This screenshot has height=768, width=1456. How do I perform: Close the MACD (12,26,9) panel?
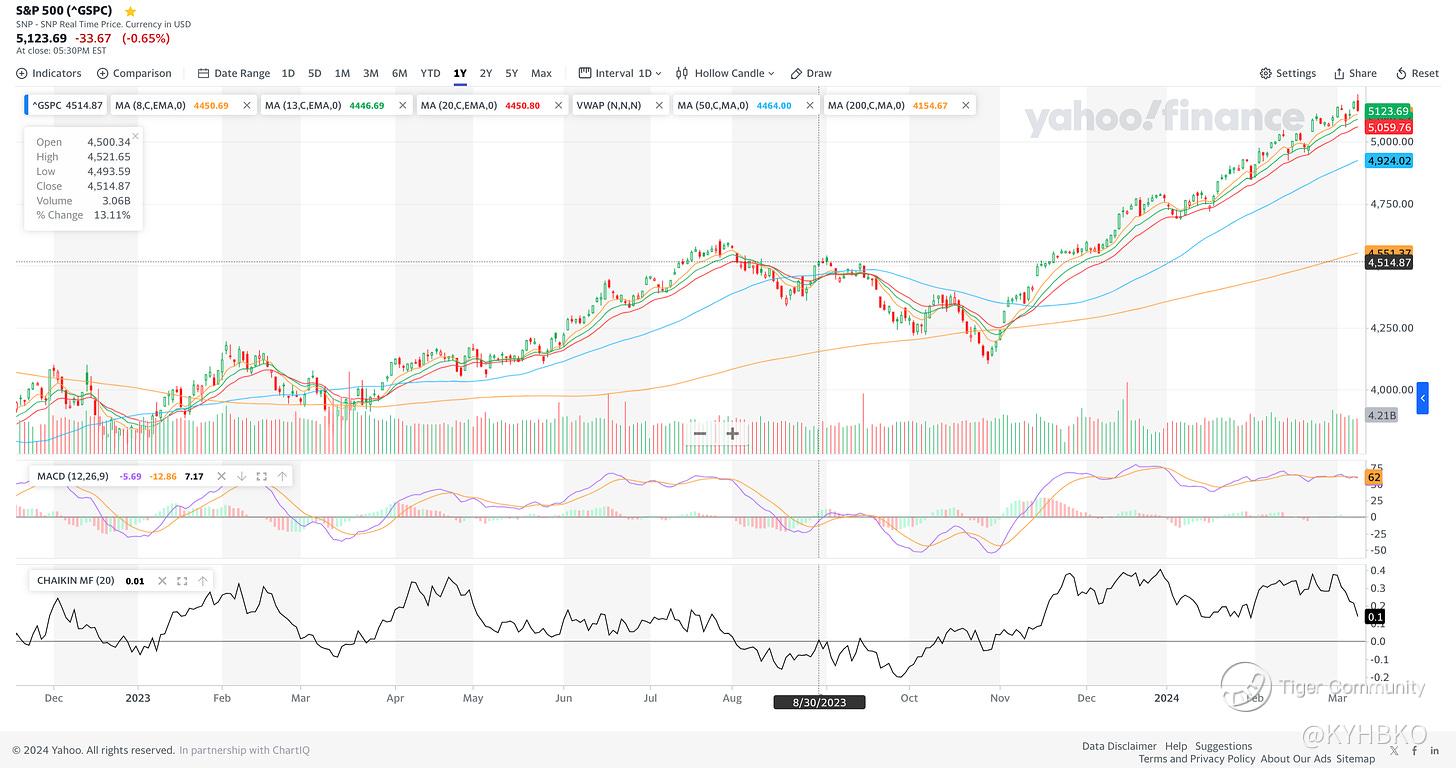point(222,476)
